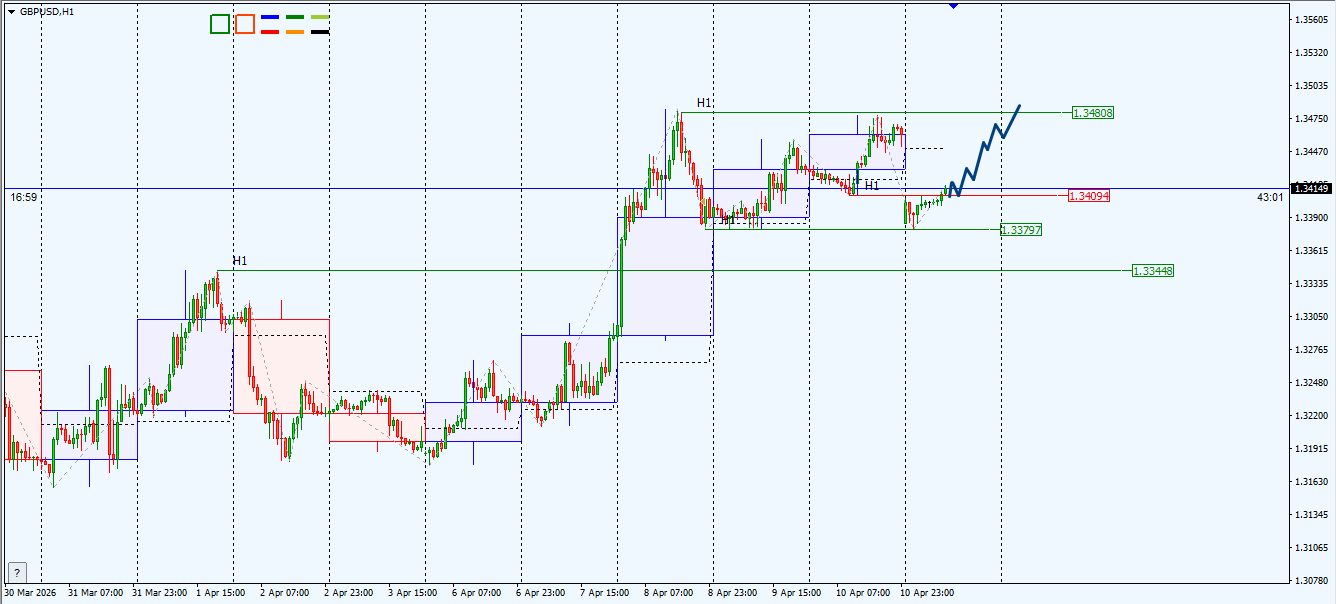Click the 1.30780 price scale value
Image resolution: width=1336 pixels, height=604 pixels.
coord(1309,580)
